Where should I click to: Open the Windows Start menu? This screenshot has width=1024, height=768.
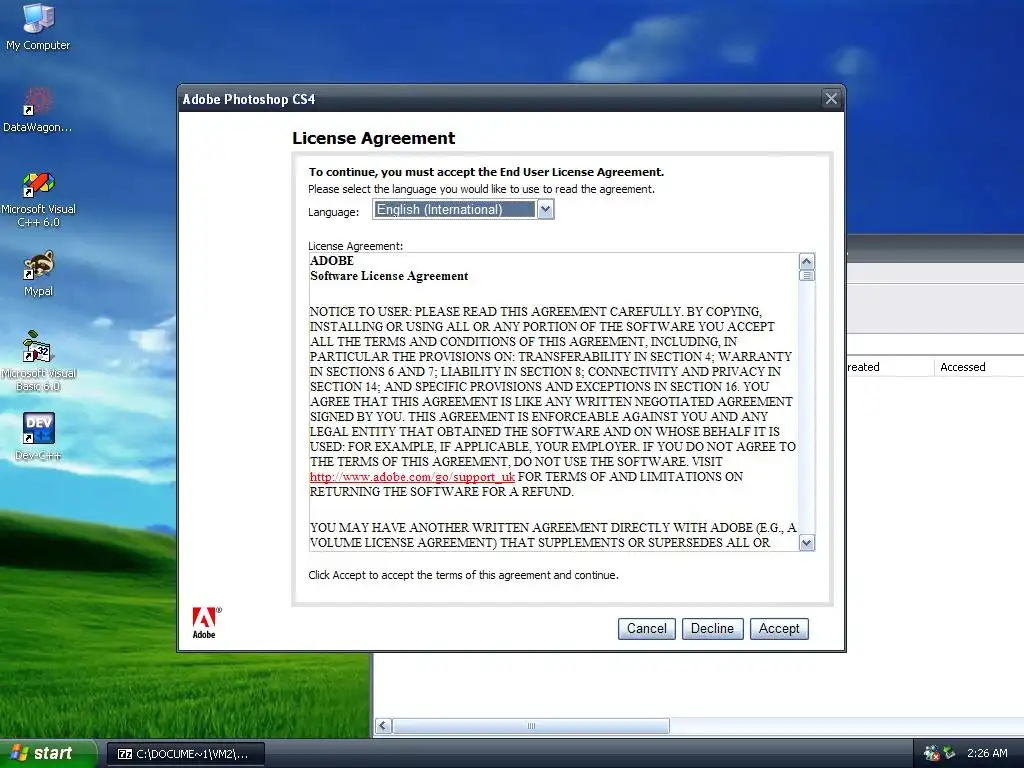click(47, 754)
